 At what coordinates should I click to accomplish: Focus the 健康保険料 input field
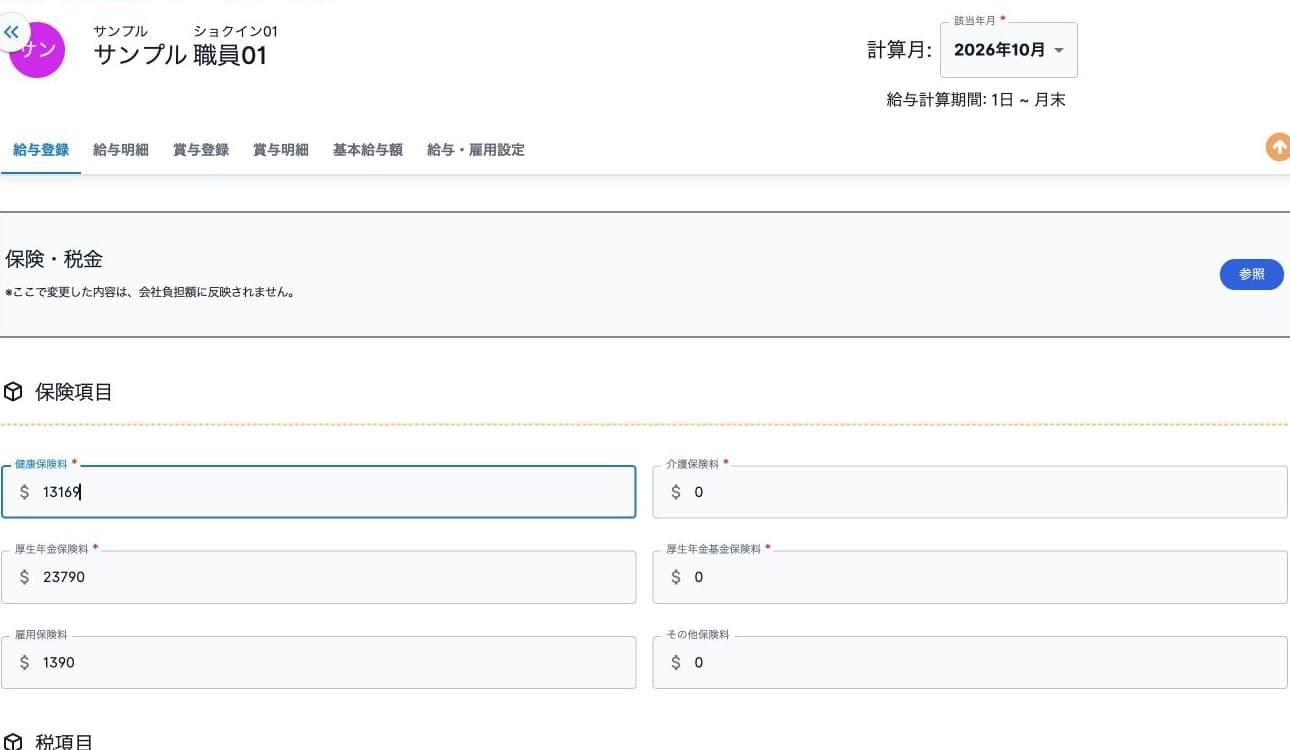coord(318,492)
